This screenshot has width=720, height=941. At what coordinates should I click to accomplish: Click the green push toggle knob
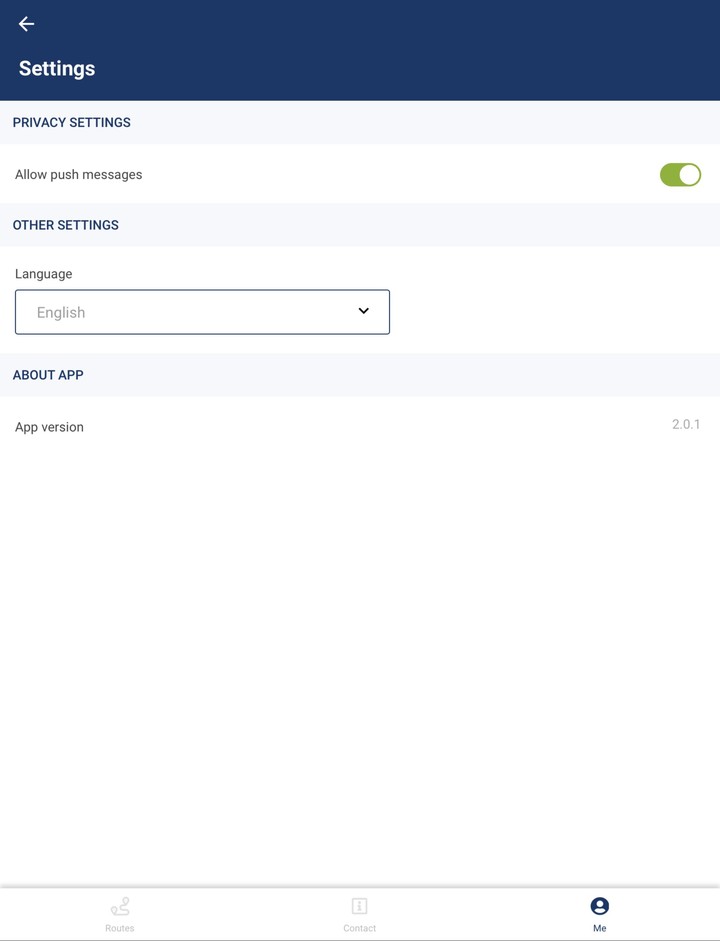(x=689, y=175)
